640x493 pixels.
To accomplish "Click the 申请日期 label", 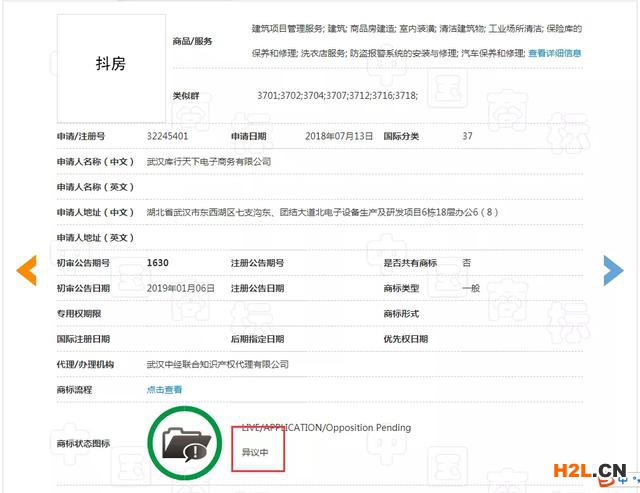I will tap(249, 136).
